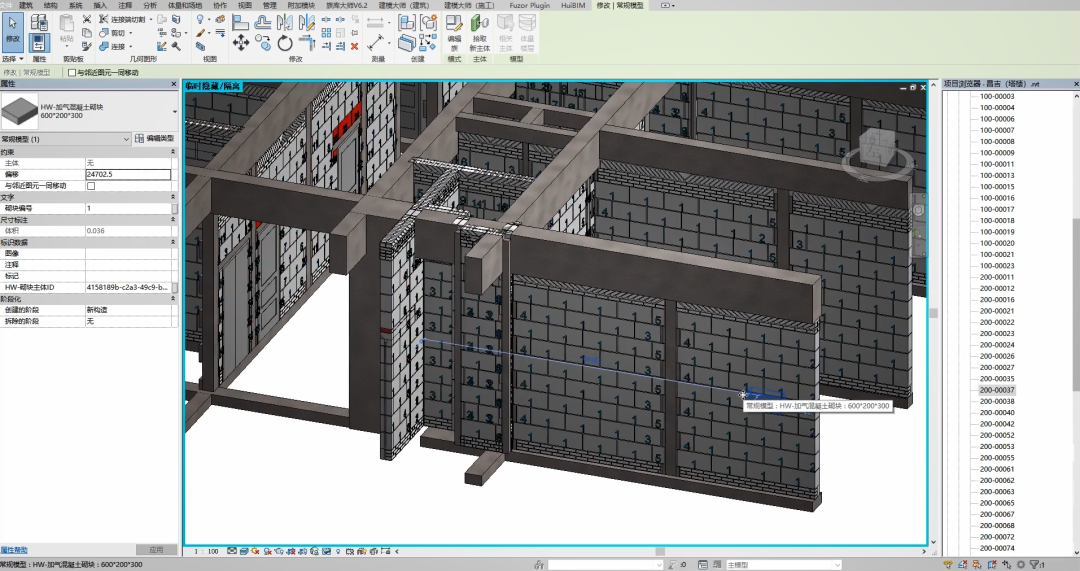Toggle the Properties palette button in ribbon
This screenshot has height=571, width=1080.
click(39, 43)
